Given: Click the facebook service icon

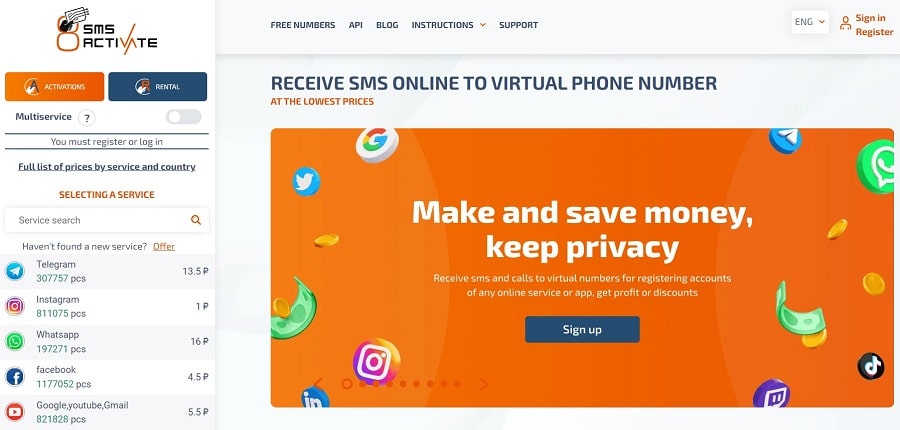Looking at the screenshot, I should 15,377.
